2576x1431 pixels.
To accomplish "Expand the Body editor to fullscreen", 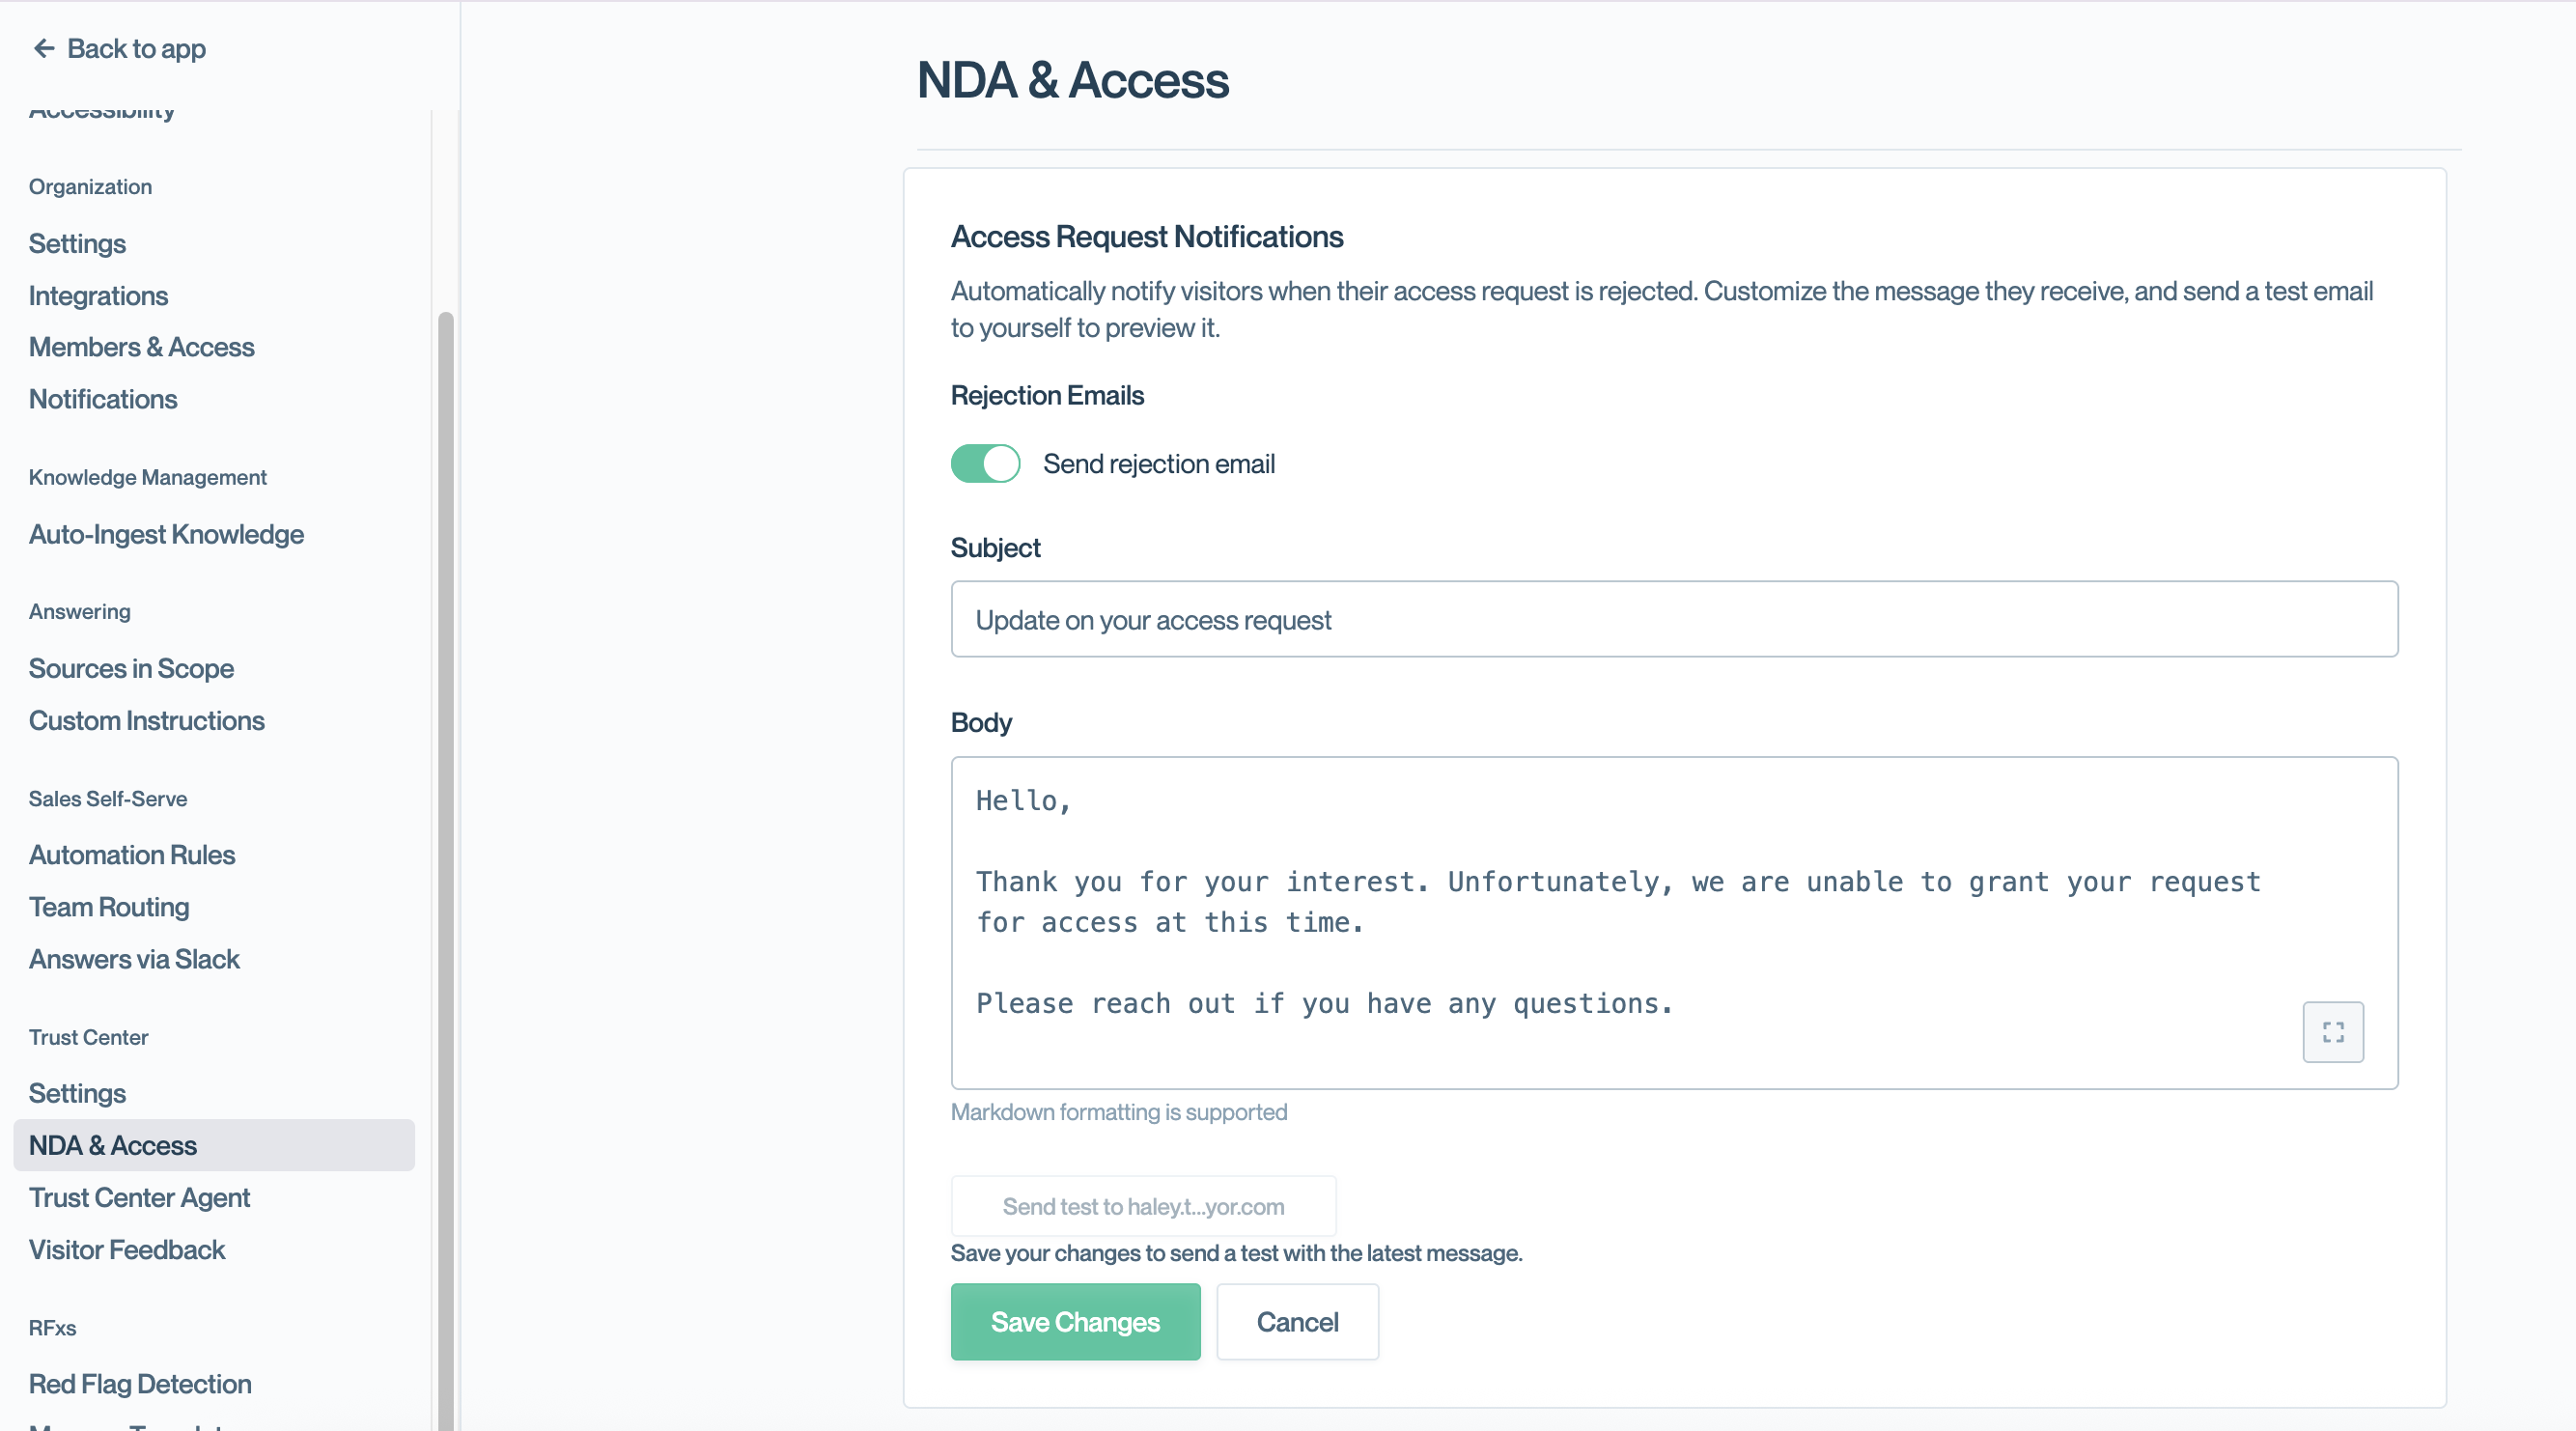I will [2333, 1032].
